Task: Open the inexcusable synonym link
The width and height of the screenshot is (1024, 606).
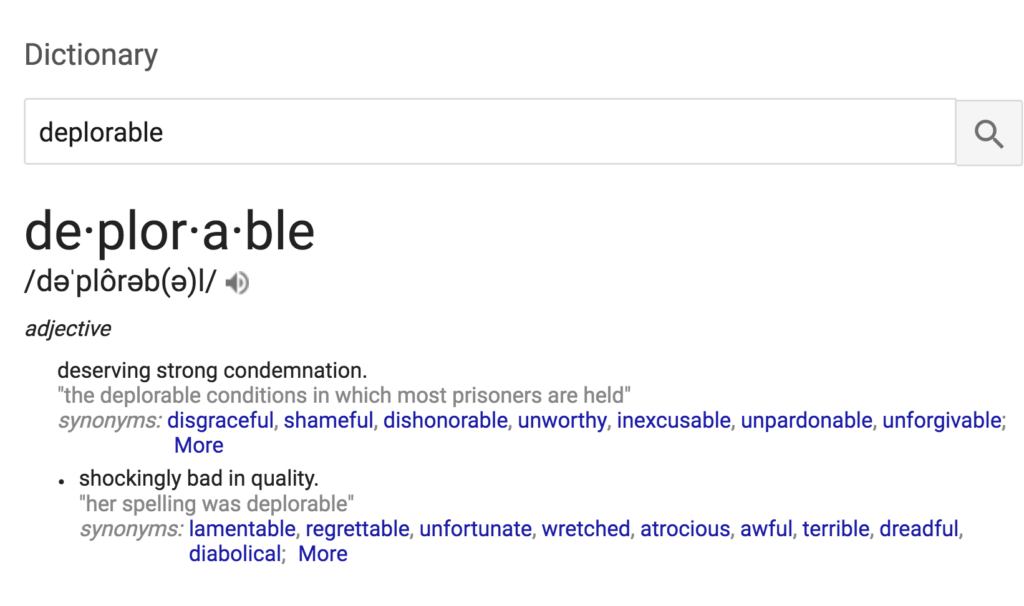Action: tap(674, 421)
